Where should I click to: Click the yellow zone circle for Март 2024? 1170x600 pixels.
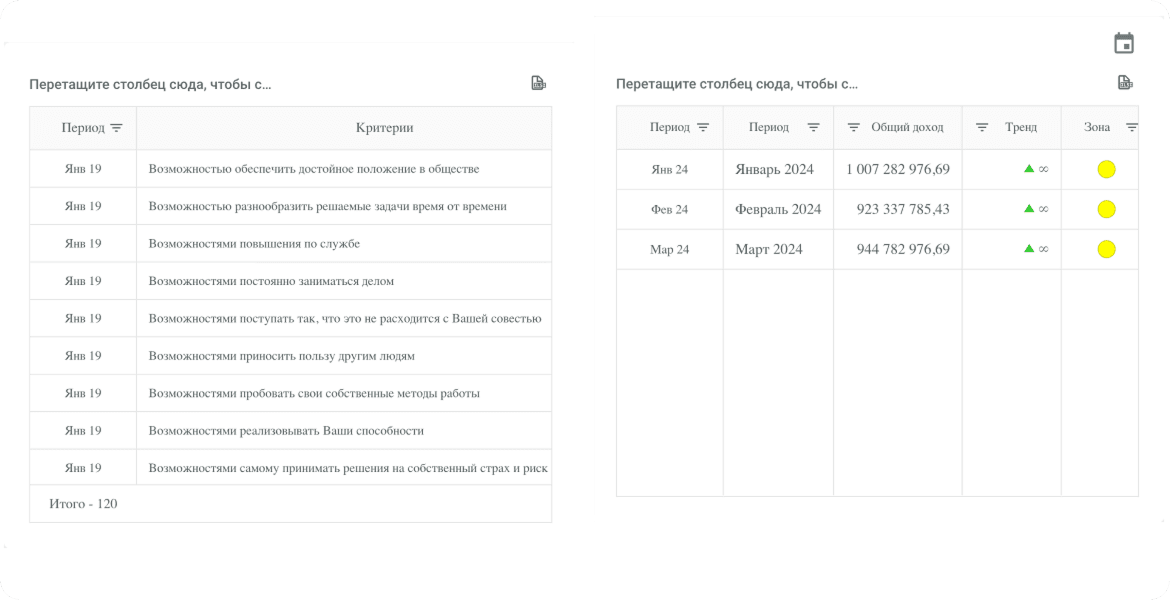pyautogui.click(x=1107, y=249)
